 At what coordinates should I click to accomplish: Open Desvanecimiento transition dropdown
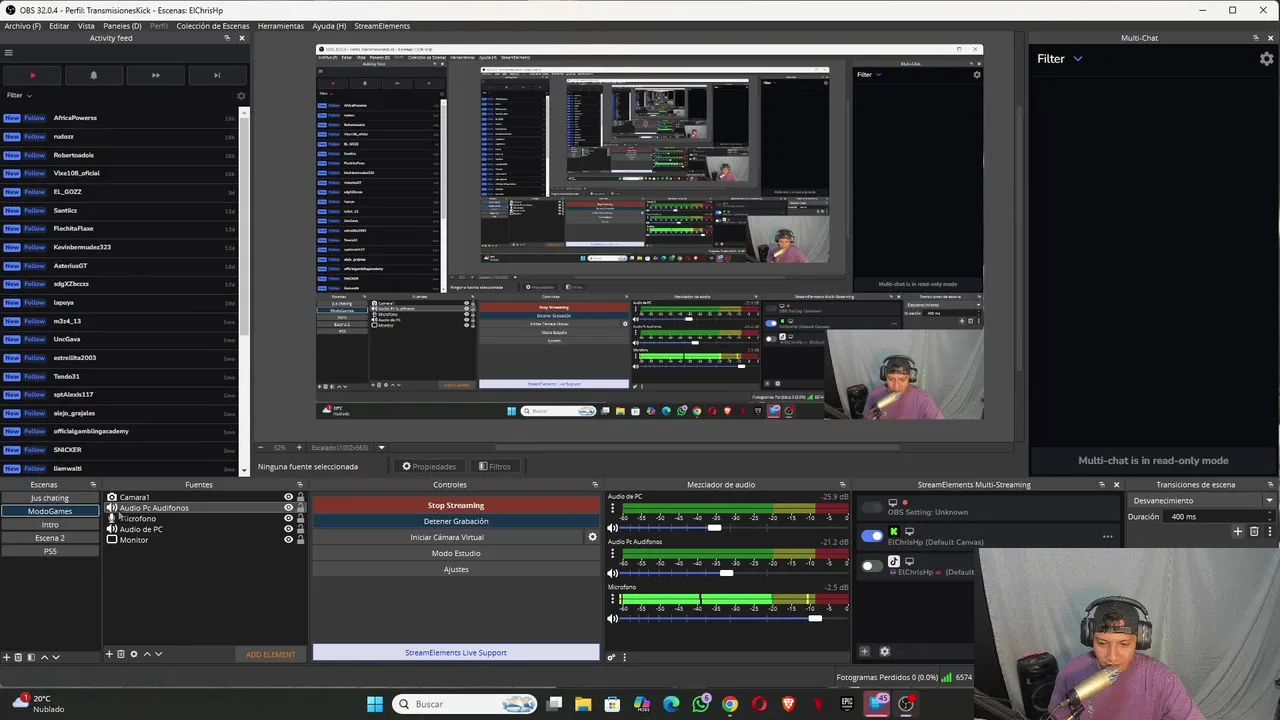(1203, 501)
